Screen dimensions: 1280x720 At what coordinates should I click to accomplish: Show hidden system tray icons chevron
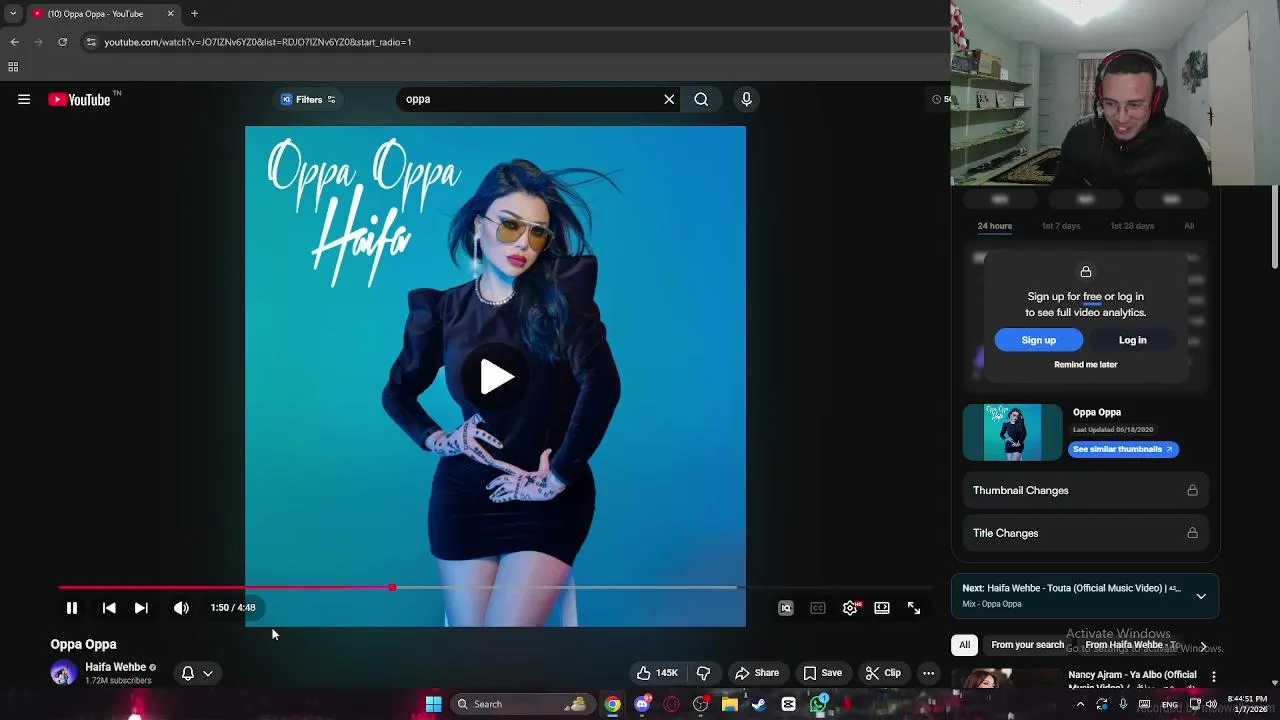1080,704
